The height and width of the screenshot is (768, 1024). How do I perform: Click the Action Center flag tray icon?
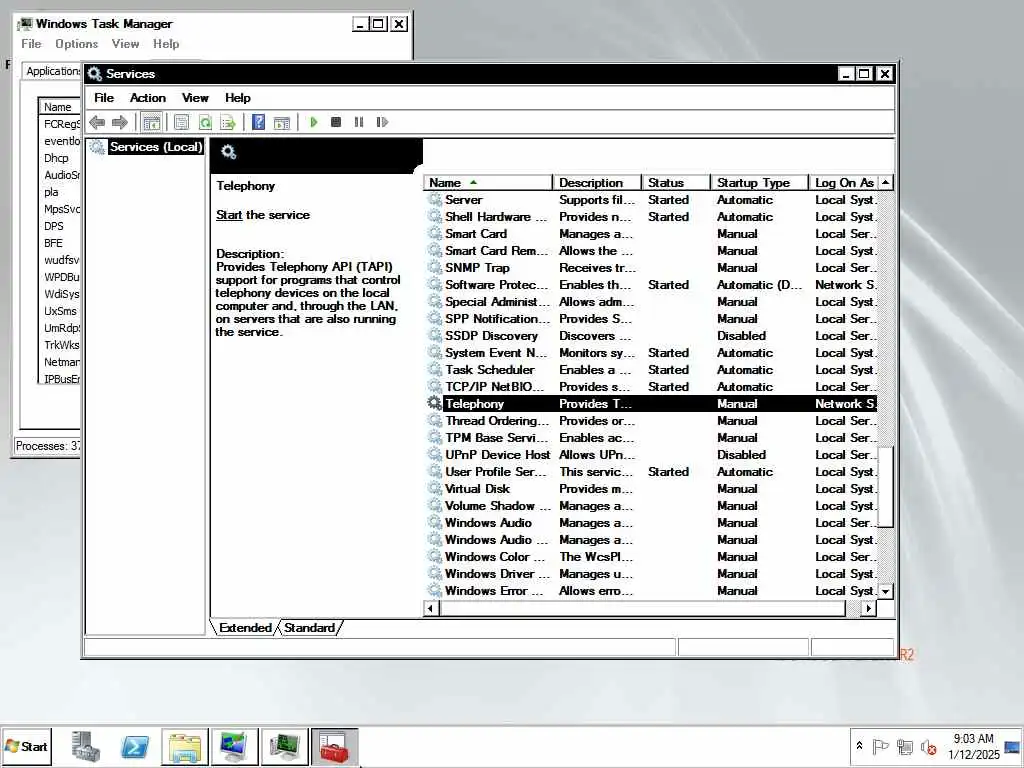pyautogui.click(x=880, y=746)
